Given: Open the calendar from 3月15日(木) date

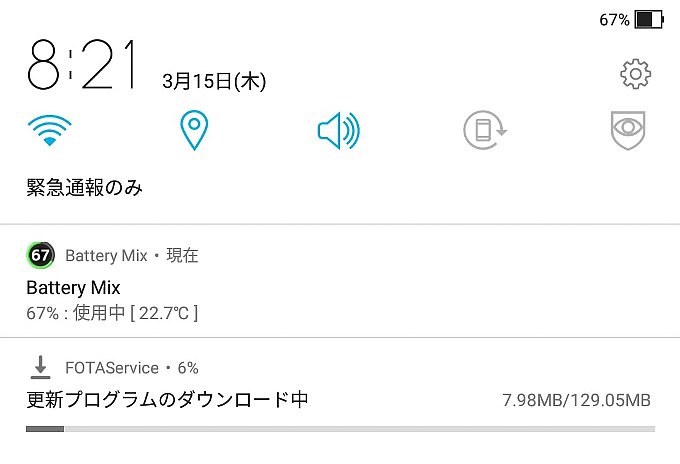Looking at the screenshot, I should point(214,81).
